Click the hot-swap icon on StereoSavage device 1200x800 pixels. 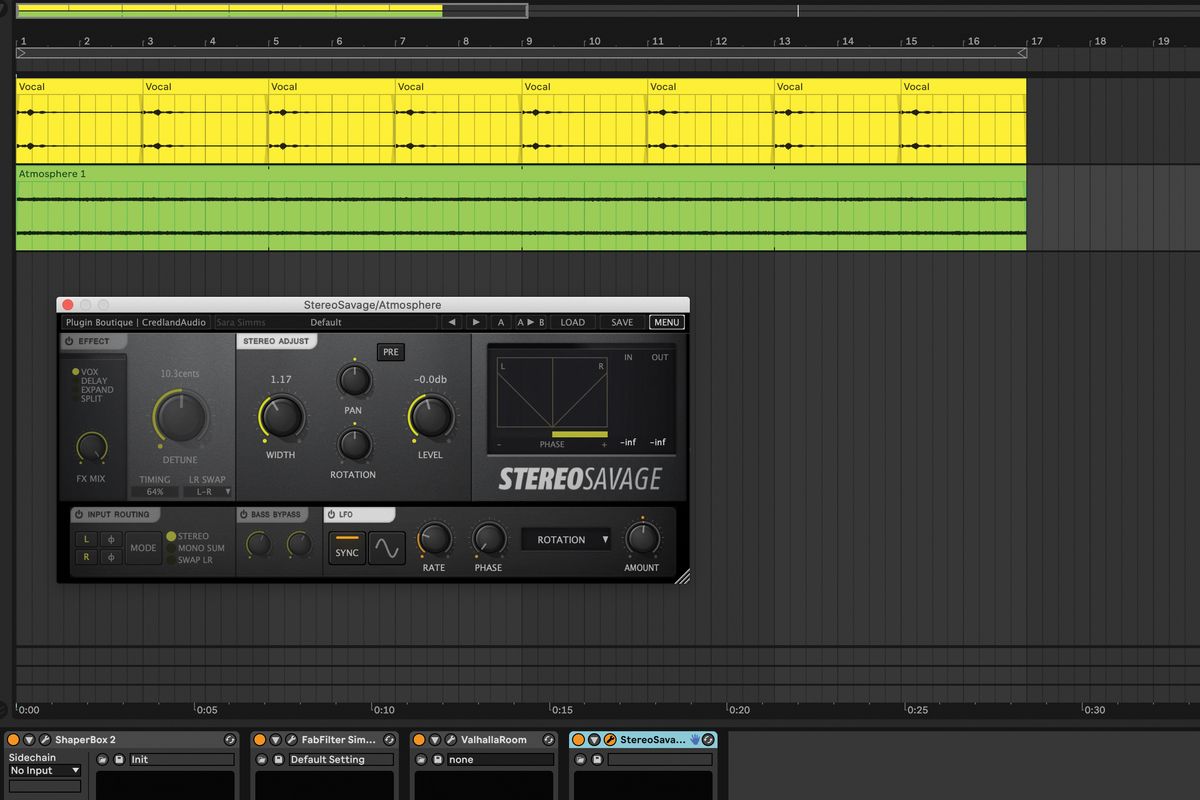click(708, 738)
